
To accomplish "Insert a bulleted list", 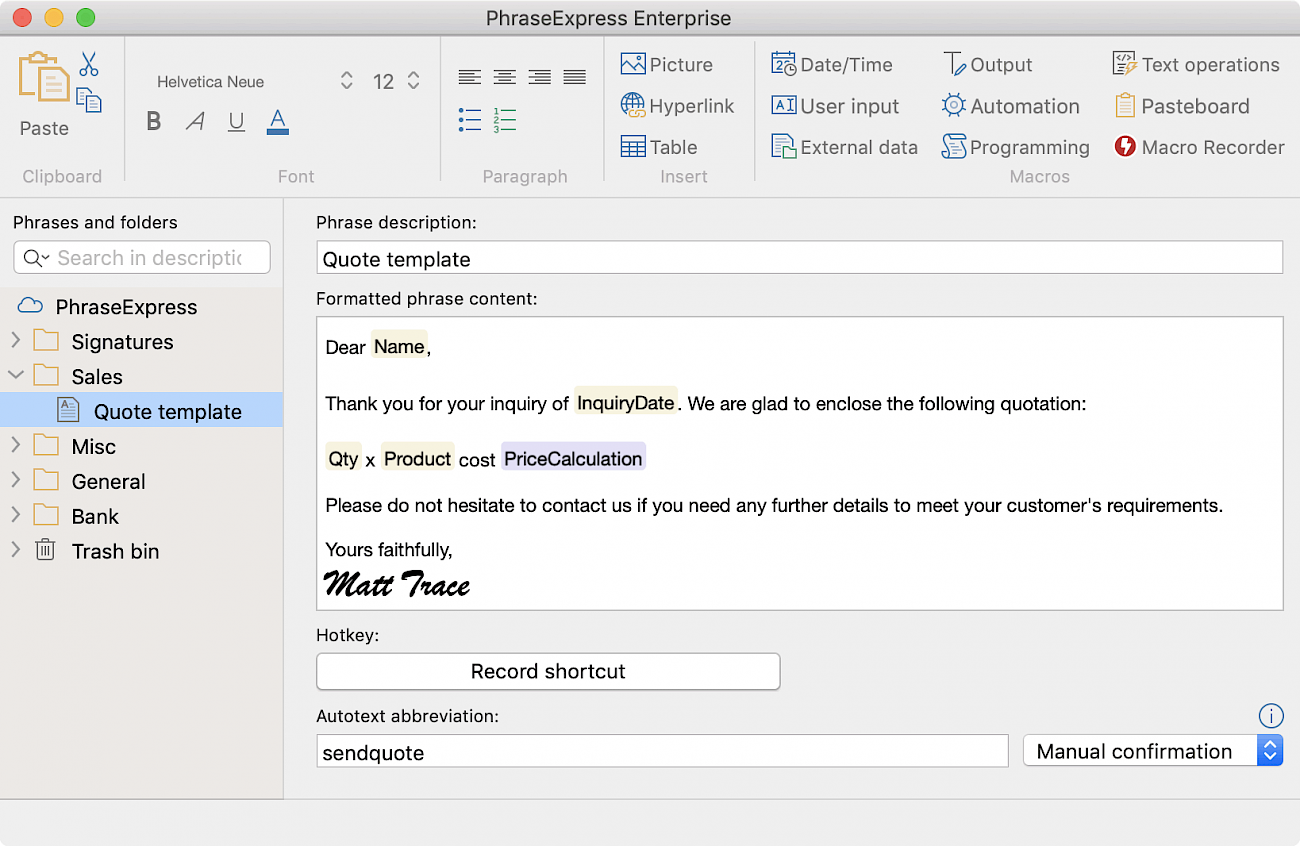I will coord(470,120).
